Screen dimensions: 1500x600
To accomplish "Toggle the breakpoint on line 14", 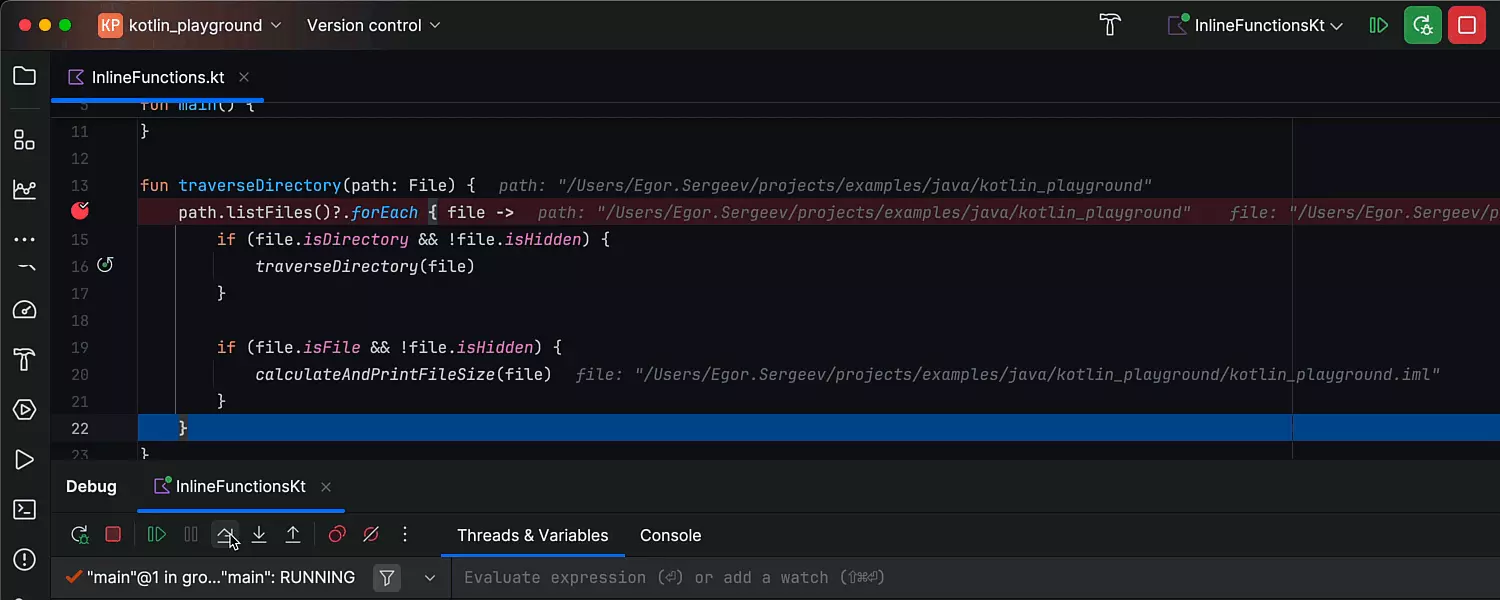I will click(81, 212).
